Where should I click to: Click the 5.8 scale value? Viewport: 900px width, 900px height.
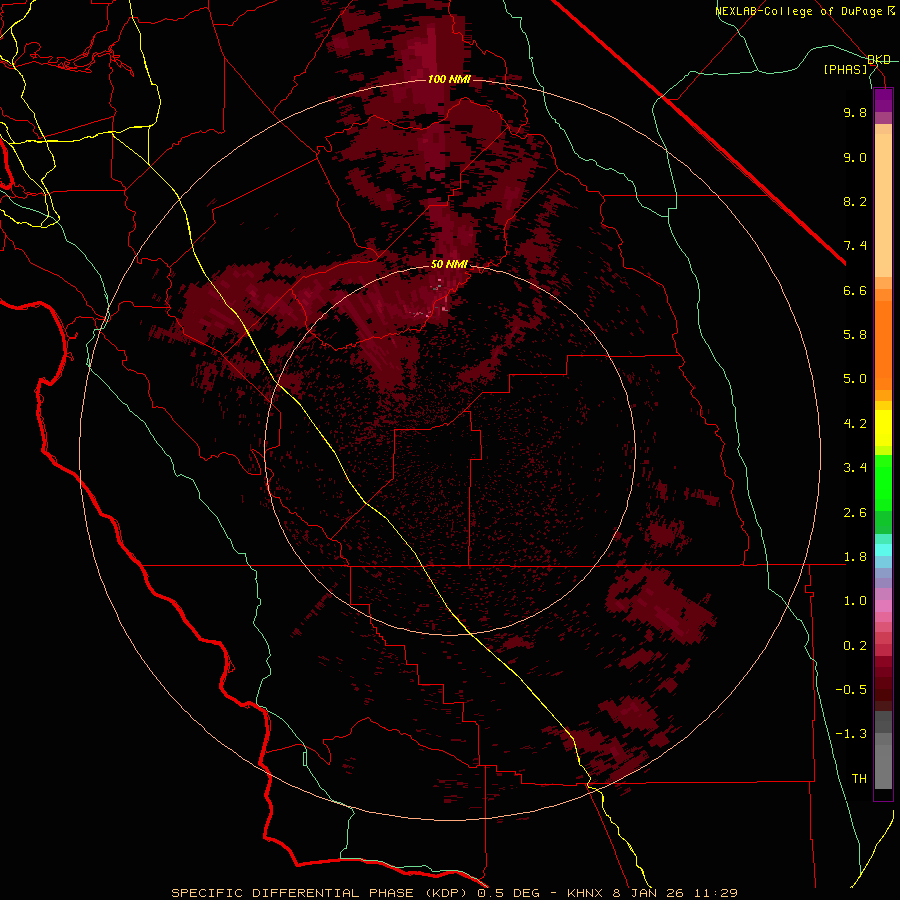(855, 335)
